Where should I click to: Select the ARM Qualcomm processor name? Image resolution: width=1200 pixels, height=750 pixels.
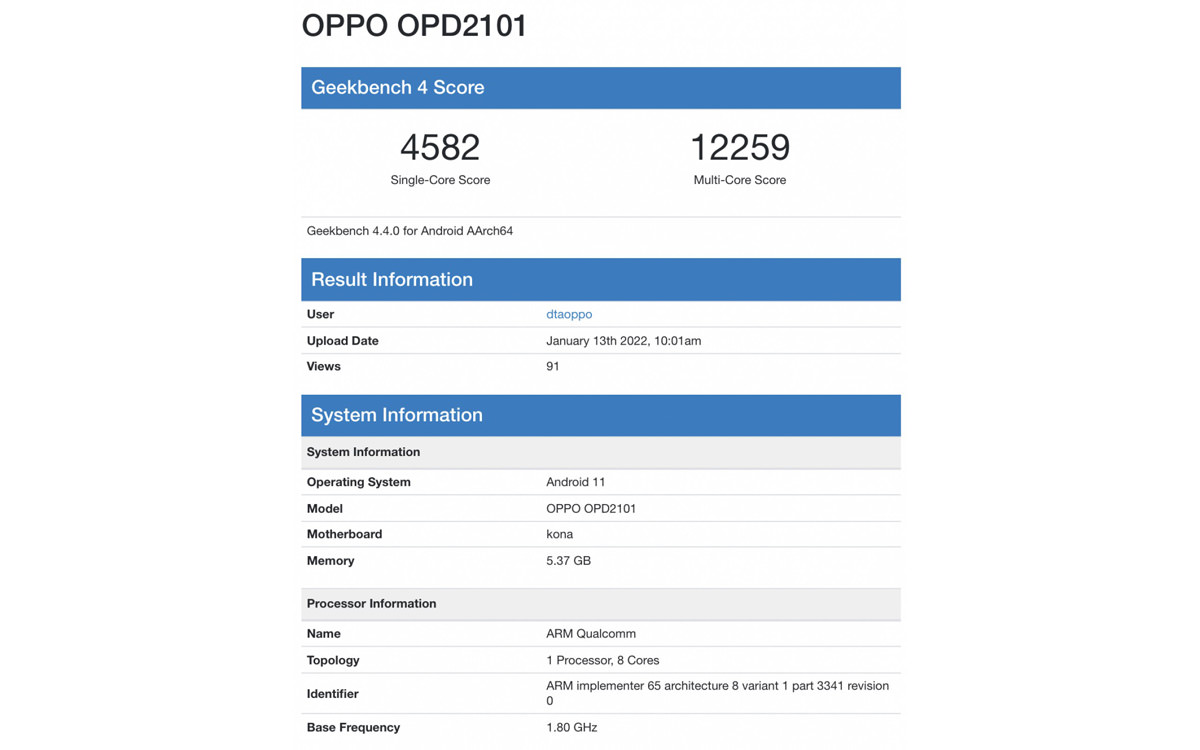click(591, 634)
